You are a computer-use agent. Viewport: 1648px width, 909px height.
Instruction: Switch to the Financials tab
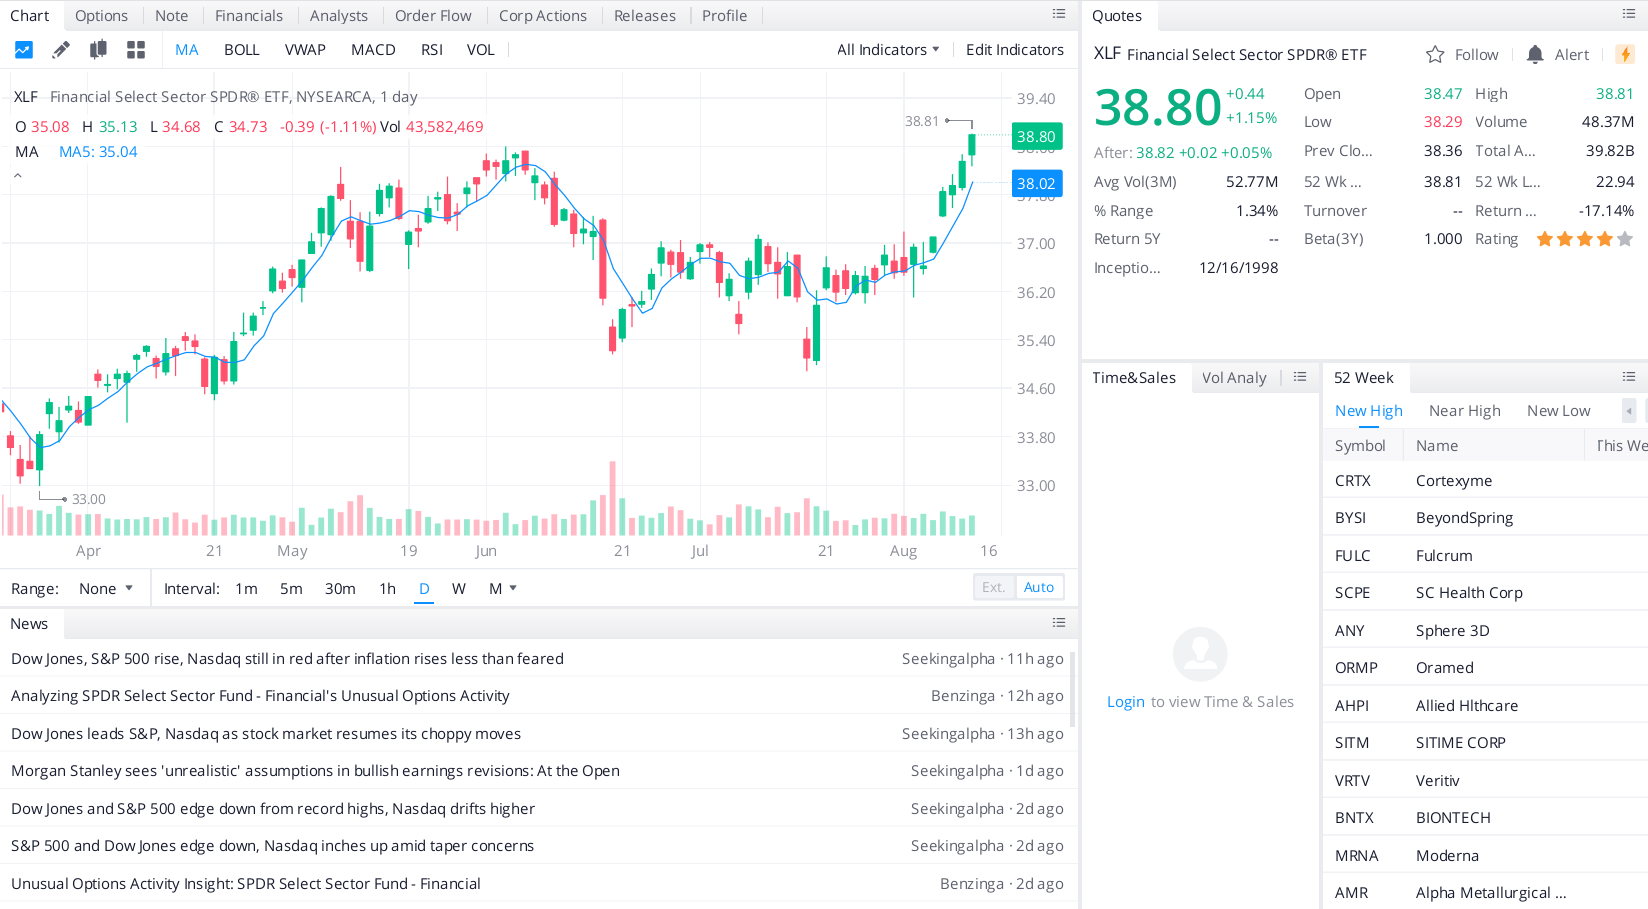pos(249,16)
